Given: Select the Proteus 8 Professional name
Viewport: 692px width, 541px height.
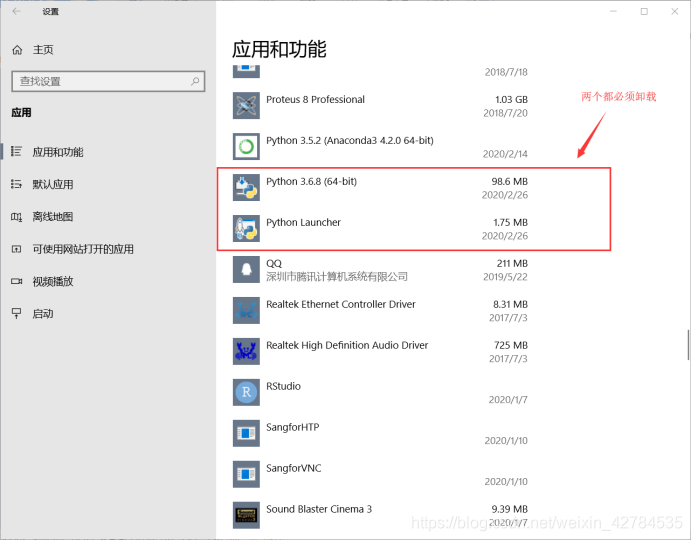Looking at the screenshot, I should tap(315, 99).
